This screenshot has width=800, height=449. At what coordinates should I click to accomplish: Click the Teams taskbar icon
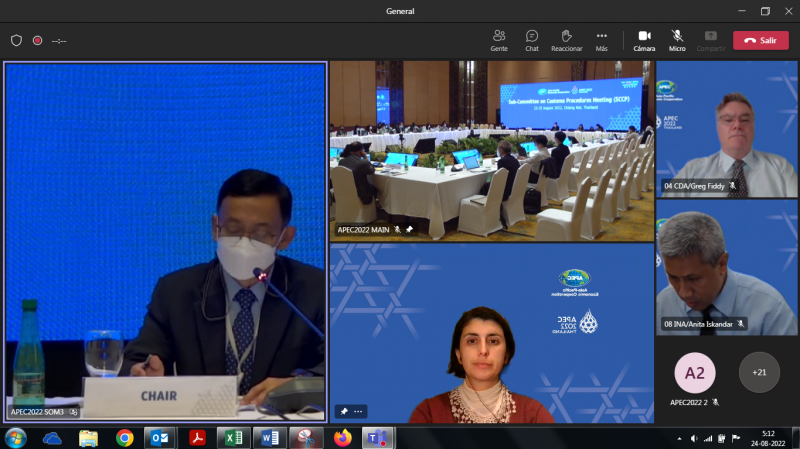click(377, 438)
